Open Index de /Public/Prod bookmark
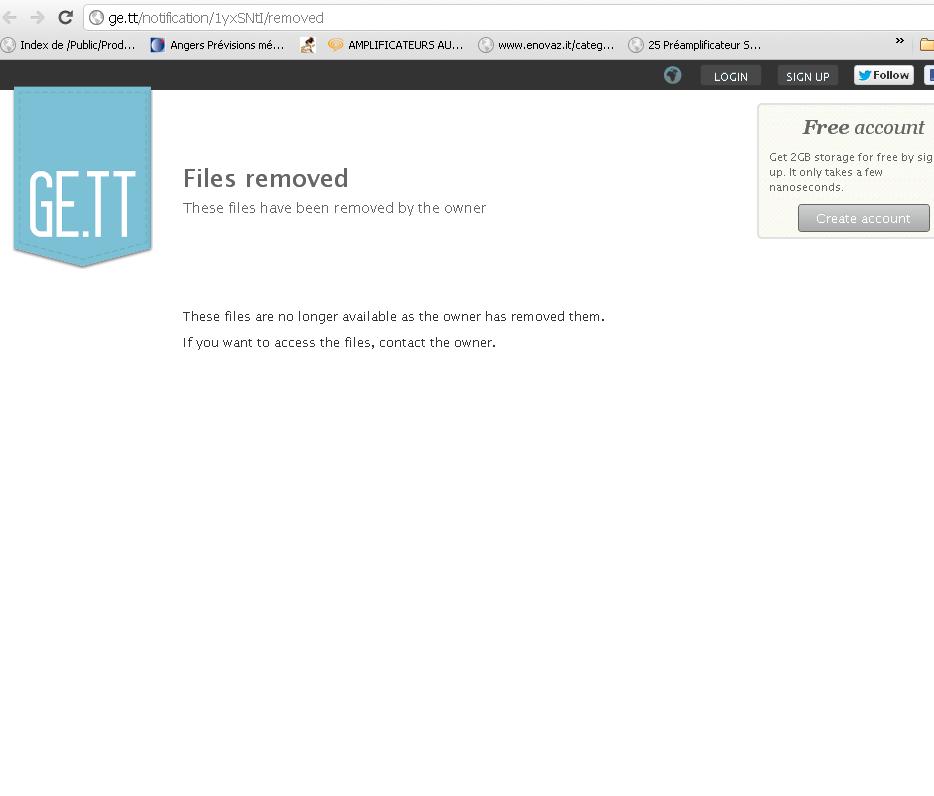The width and height of the screenshot is (934, 796). click(69, 45)
